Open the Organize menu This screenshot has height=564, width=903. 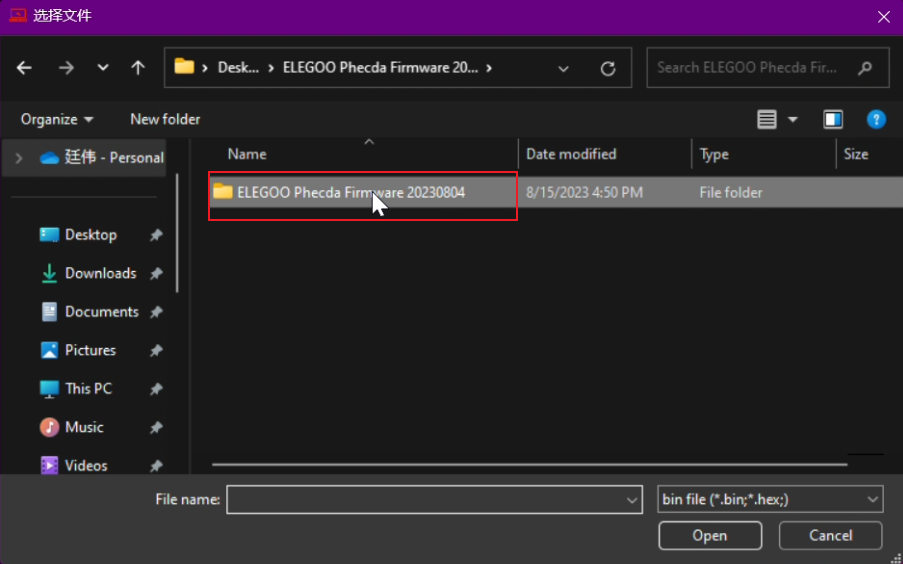coord(57,119)
